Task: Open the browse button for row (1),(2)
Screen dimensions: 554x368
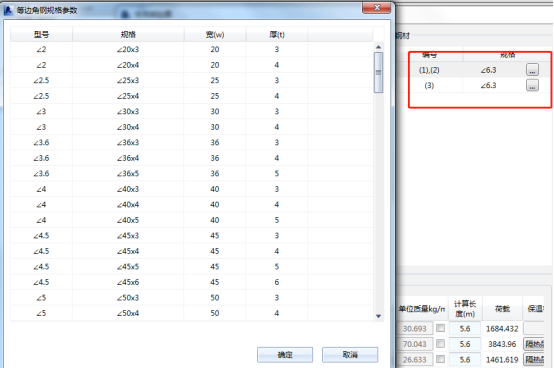Action: (x=532, y=70)
